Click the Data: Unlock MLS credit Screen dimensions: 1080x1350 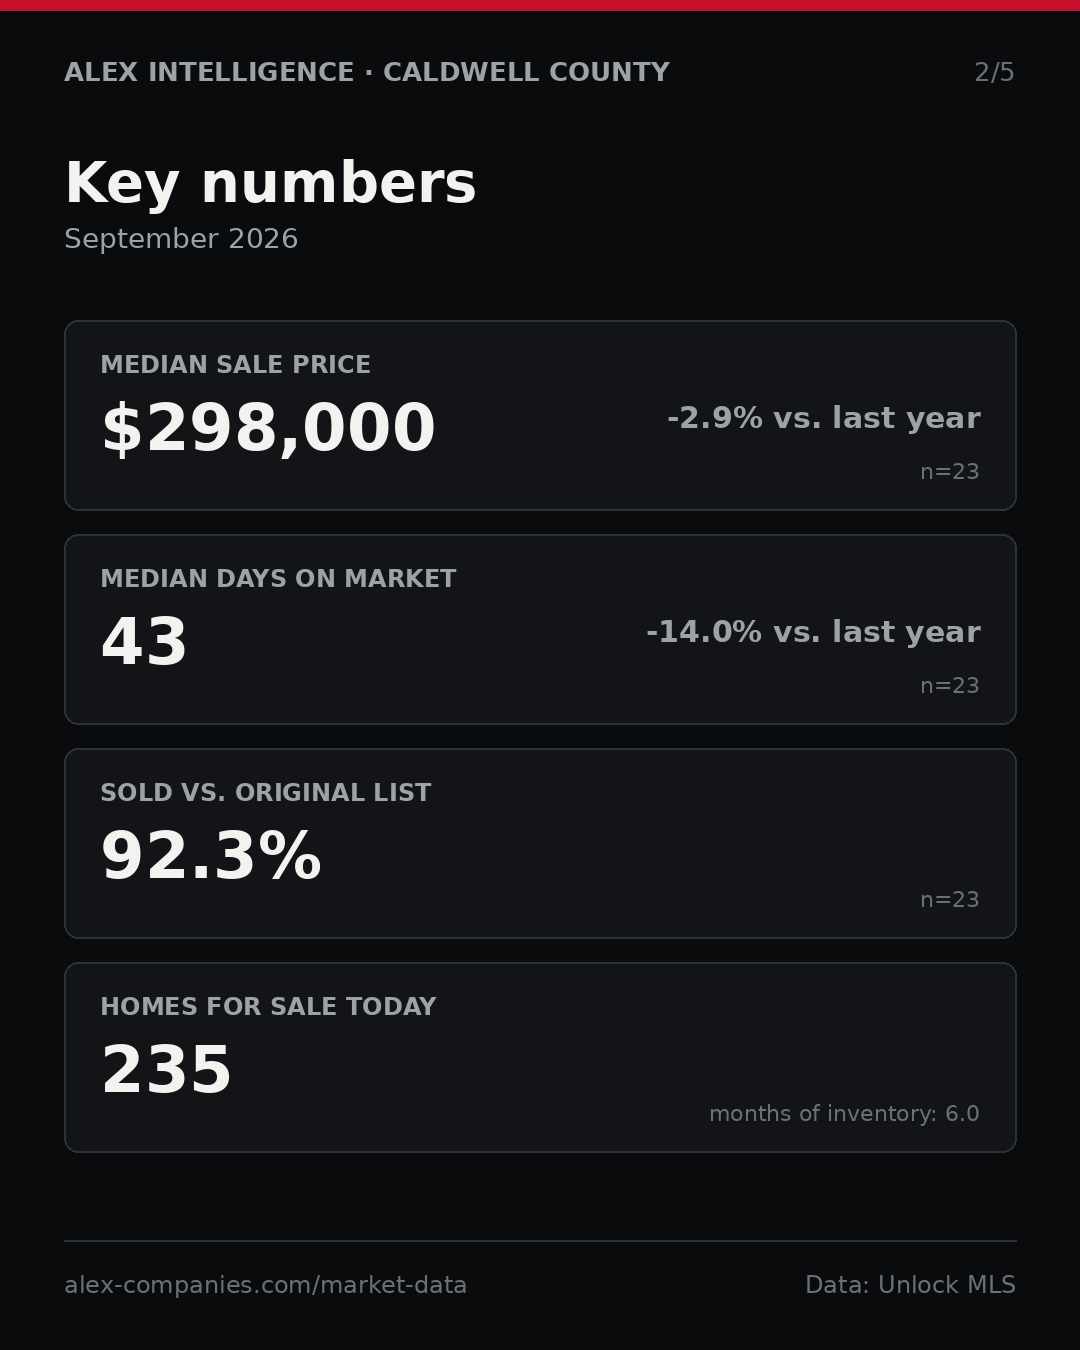[x=910, y=1285]
